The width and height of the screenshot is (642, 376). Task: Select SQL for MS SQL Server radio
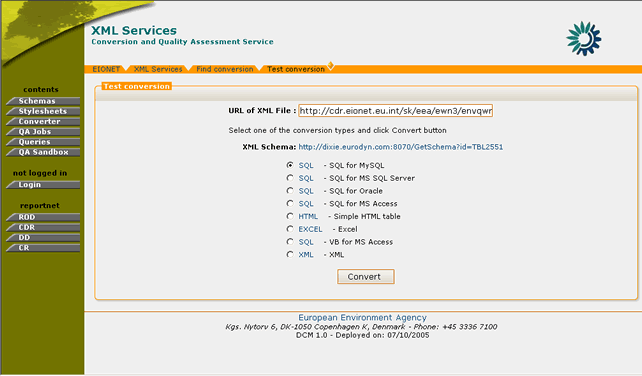(x=290, y=178)
